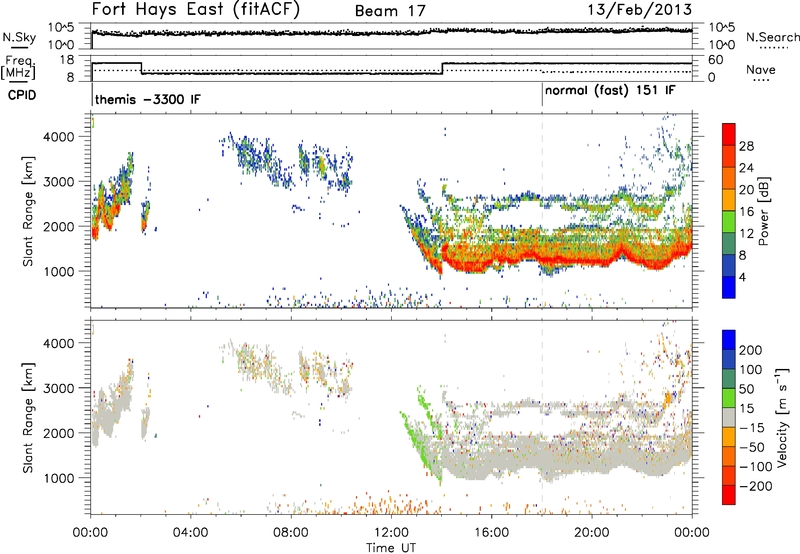Pick the gray segment of Velocity color bar
Viewport: 800px width, 554px height.
click(729, 417)
